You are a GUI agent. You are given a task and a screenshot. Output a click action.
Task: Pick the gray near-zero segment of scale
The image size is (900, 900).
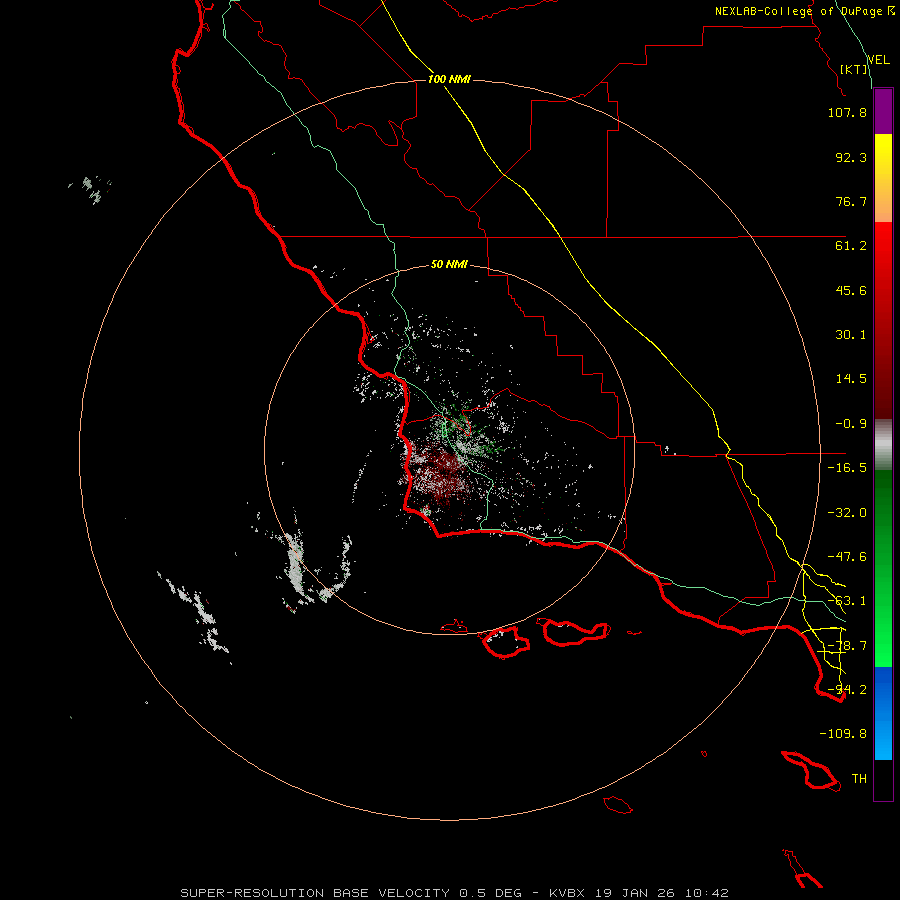(x=883, y=445)
